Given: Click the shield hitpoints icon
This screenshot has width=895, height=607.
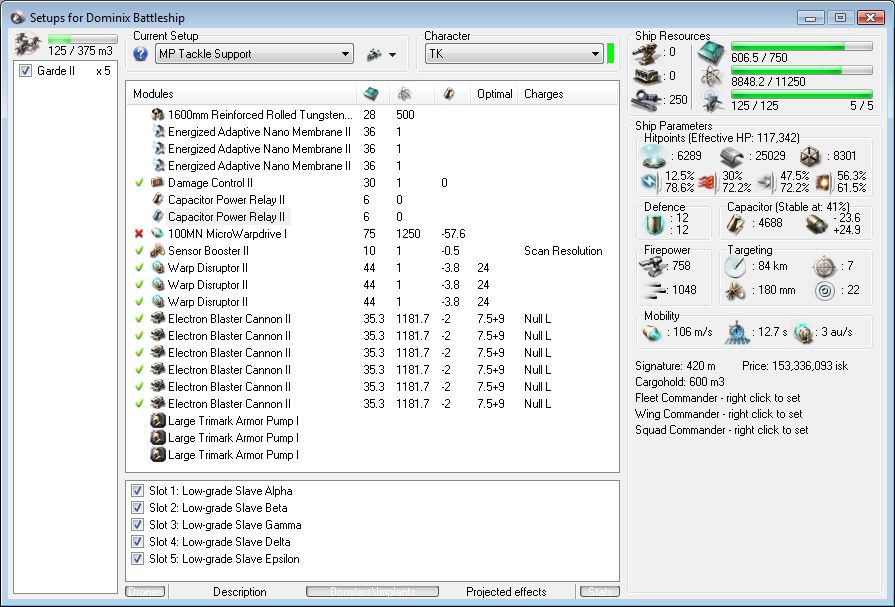Looking at the screenshot, I should (x=652, y=155).
